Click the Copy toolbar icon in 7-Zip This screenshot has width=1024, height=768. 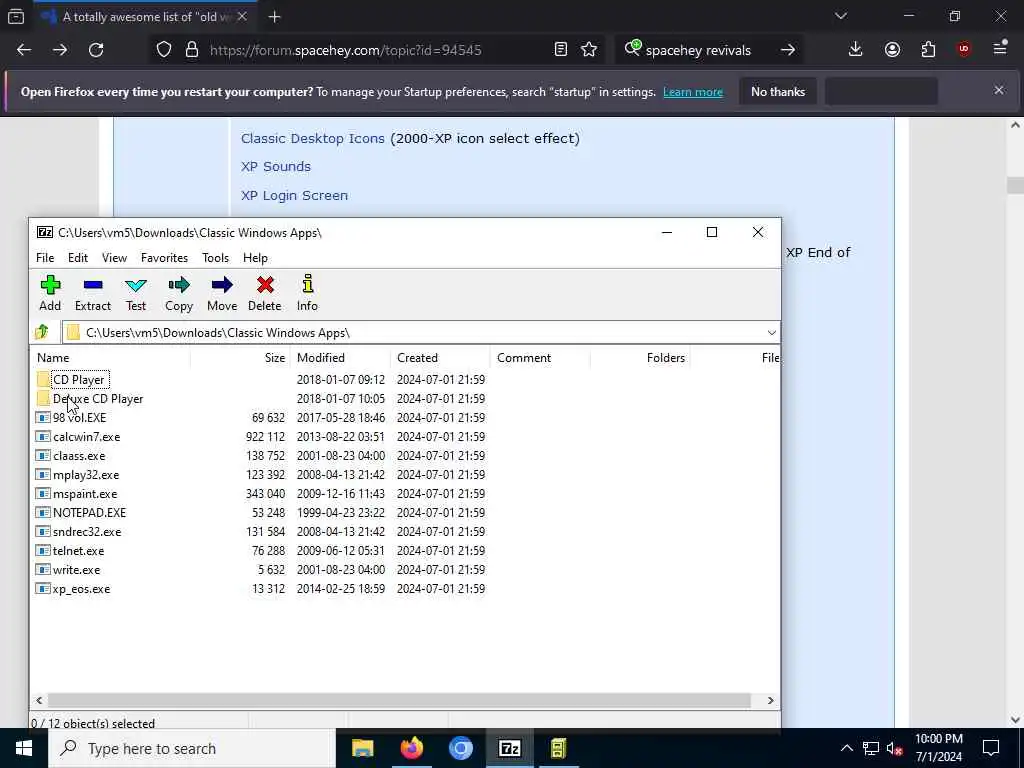(179, 293)
